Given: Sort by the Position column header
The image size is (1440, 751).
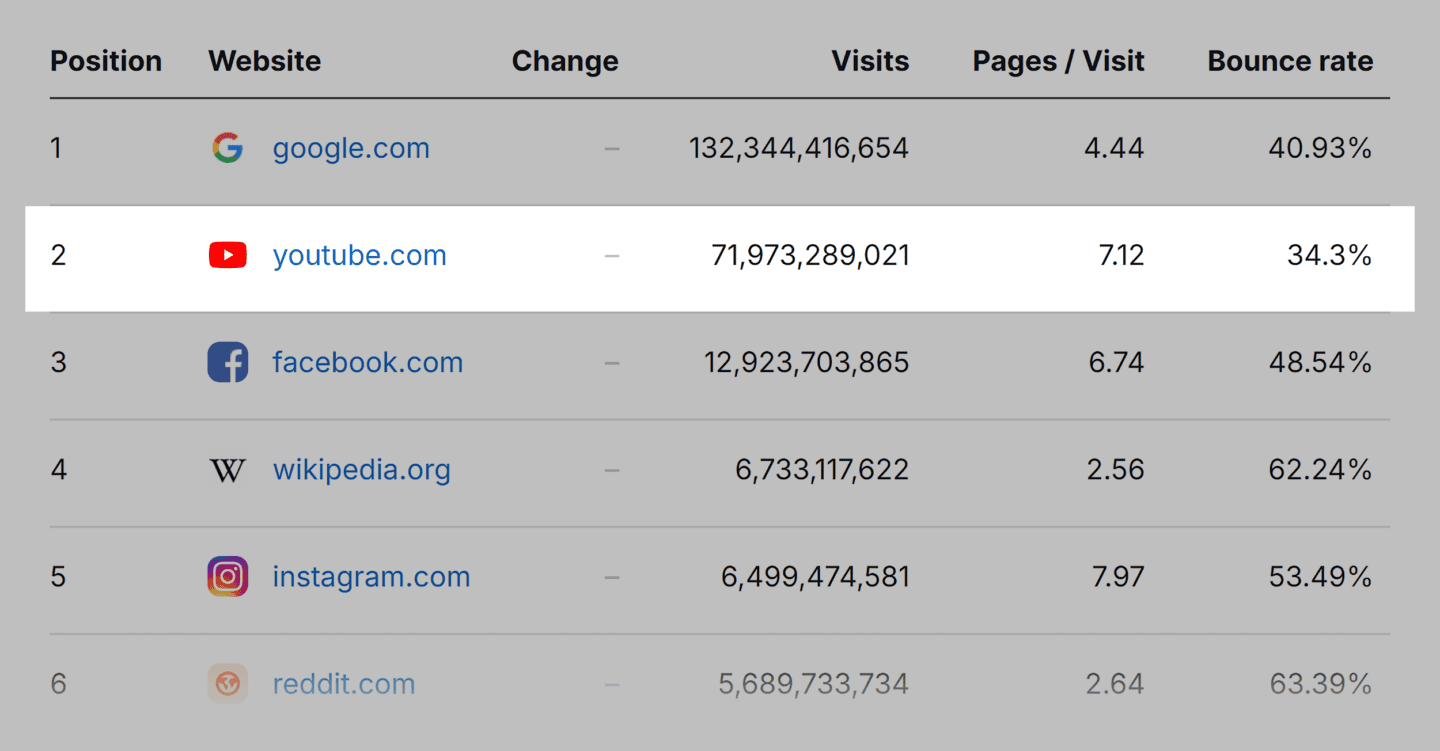Looking at the screenshot, I should pos(106,61).
